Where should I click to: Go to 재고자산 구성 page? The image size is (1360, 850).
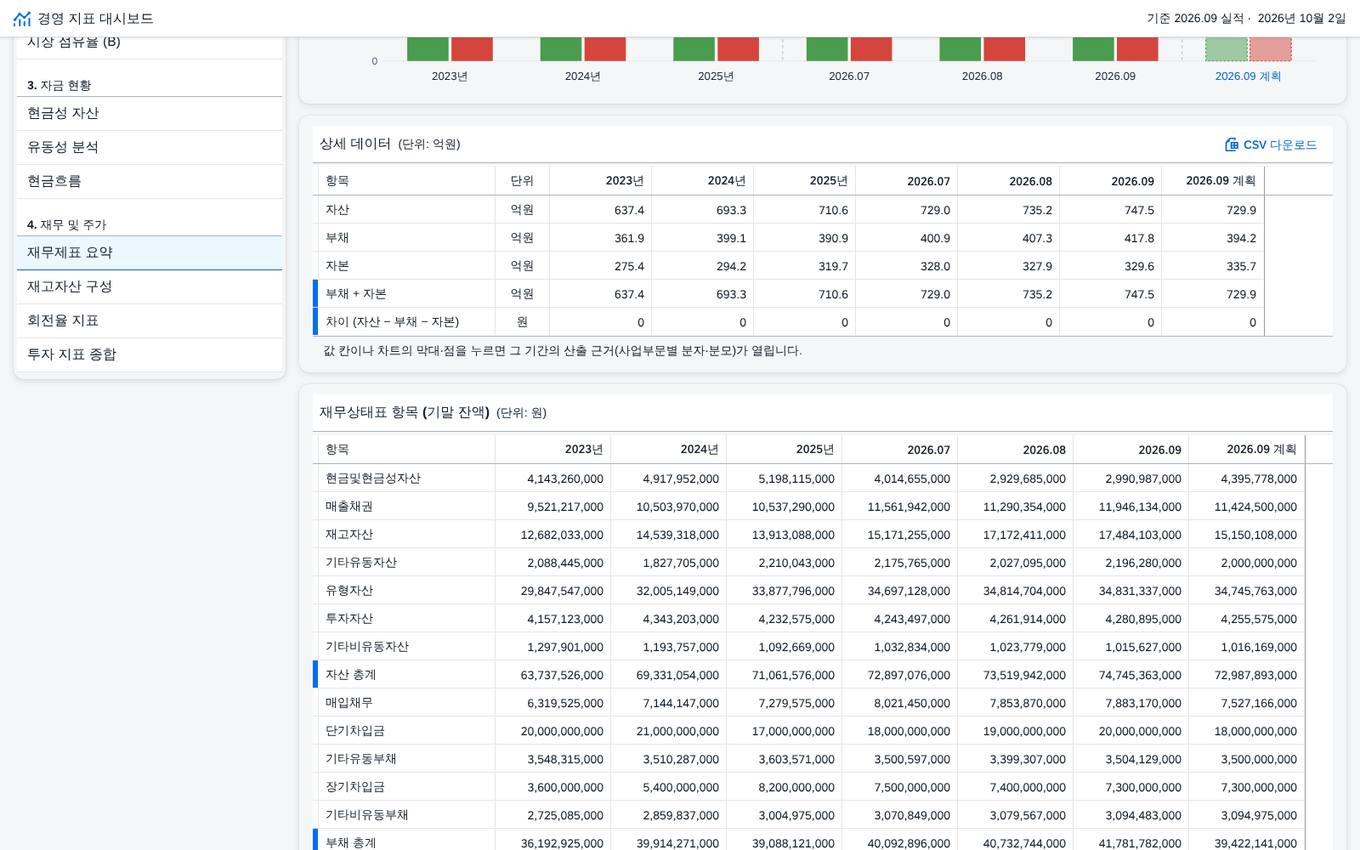(x=150, y=287)
